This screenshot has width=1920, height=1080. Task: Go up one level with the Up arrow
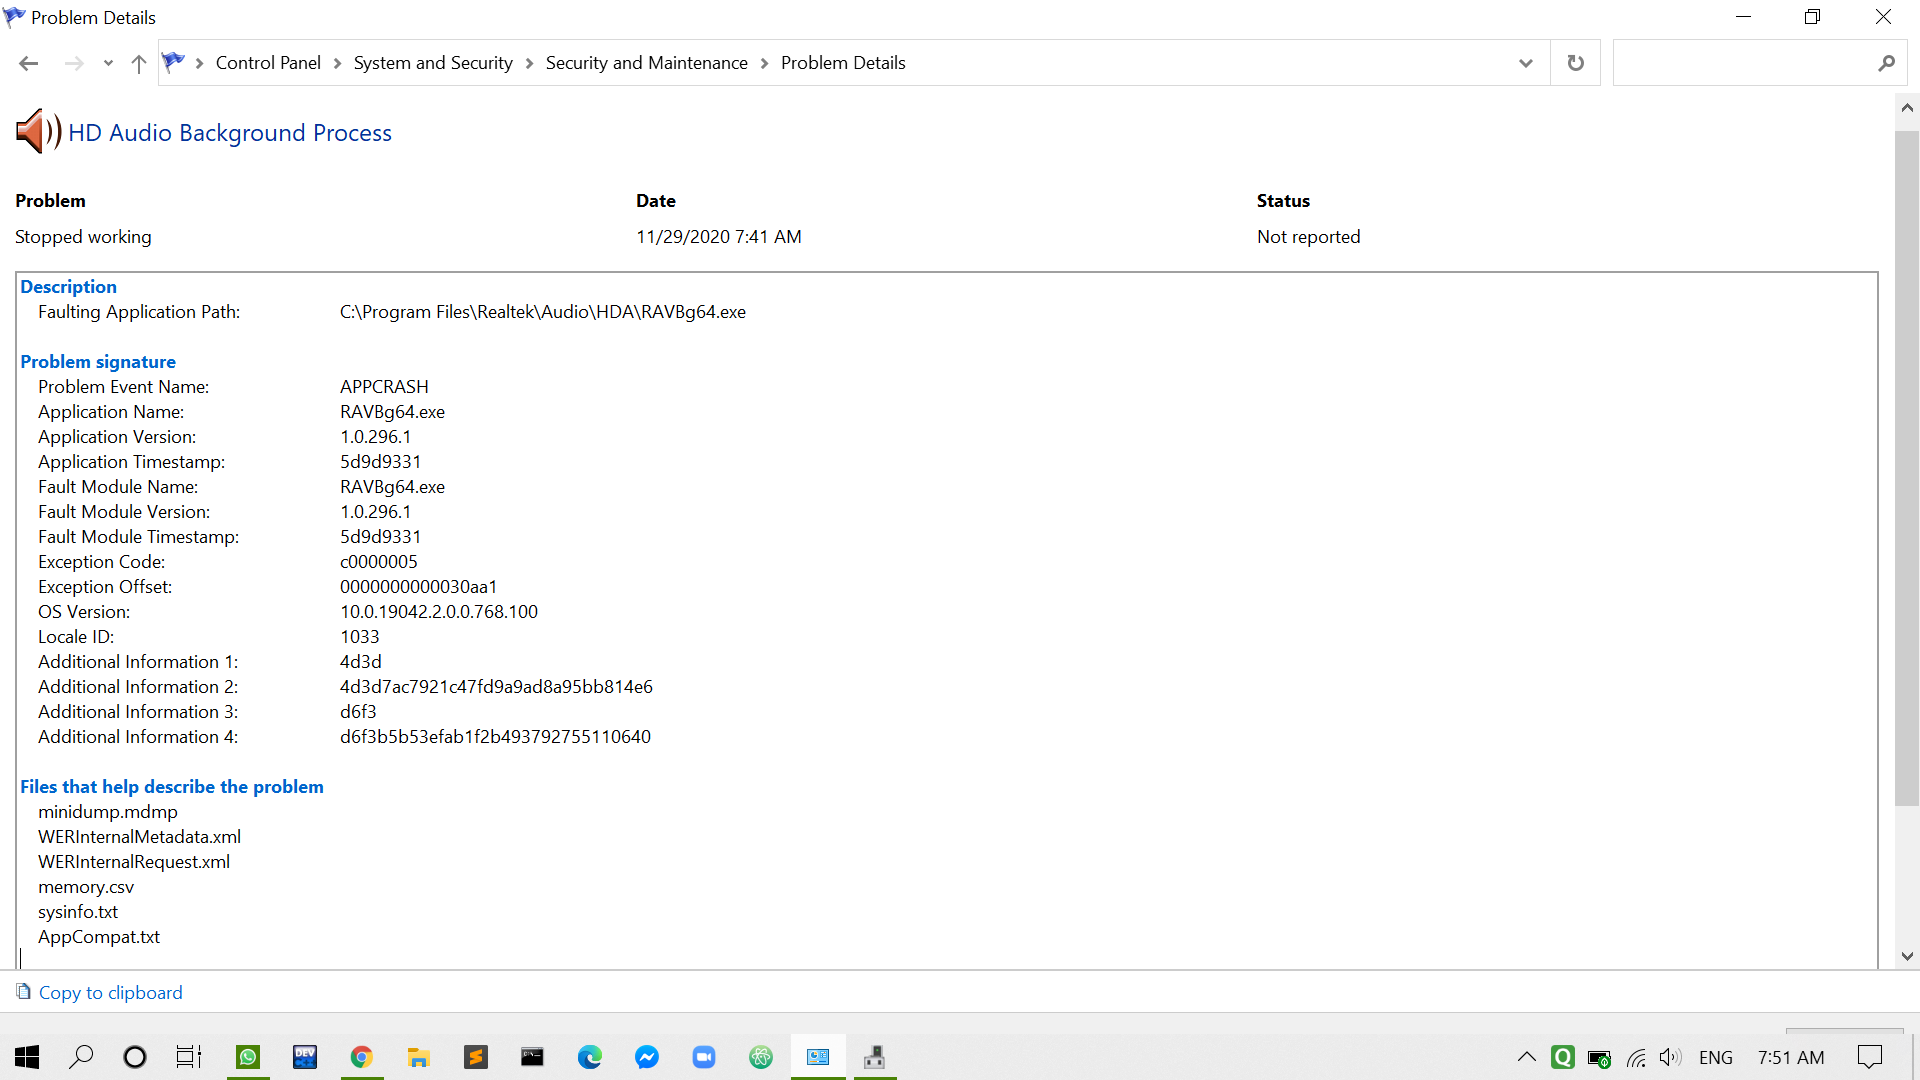click(x=139, y=63)
